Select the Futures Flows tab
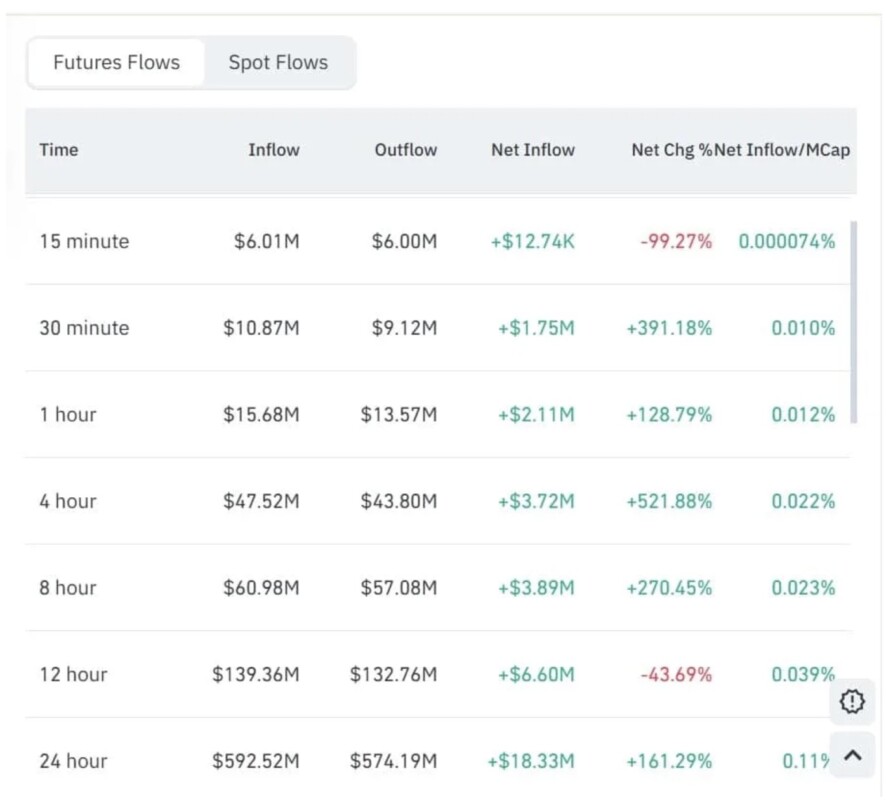The width and height of the screenshot is (886, 800). [116, 63]
